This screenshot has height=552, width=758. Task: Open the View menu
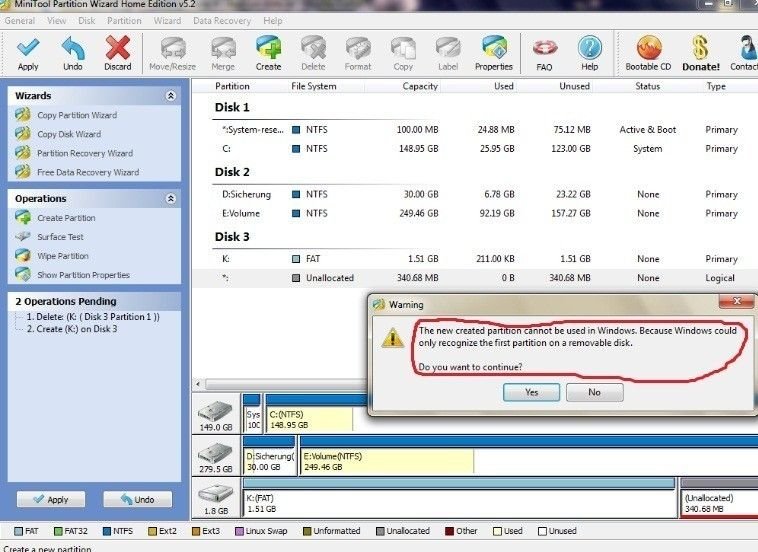pos(57,21)
